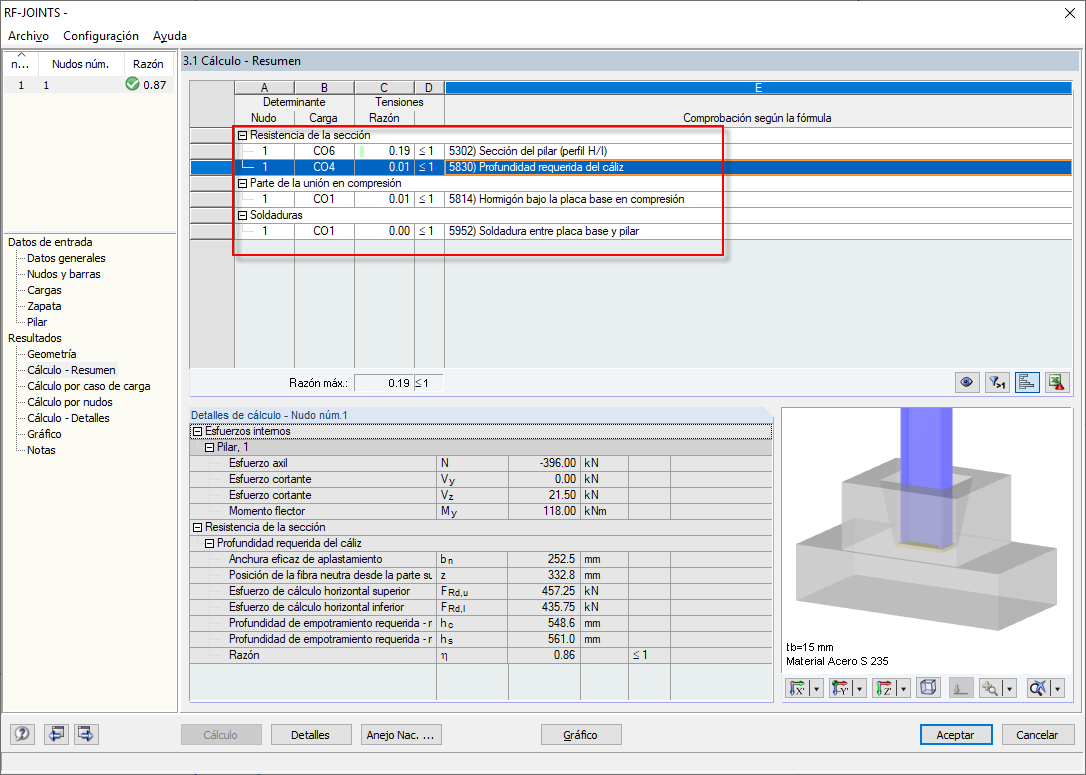Set view in X direction

[798, 688]
